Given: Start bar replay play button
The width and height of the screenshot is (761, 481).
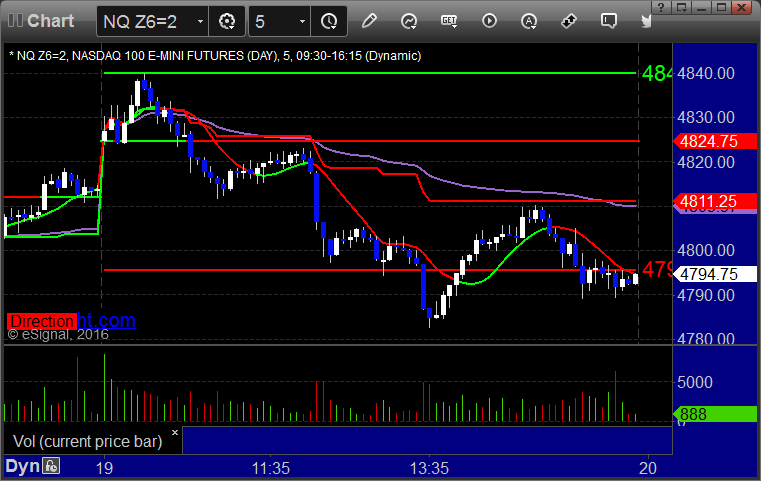Looking at the screenshot, I should click(x=489, y=21).
